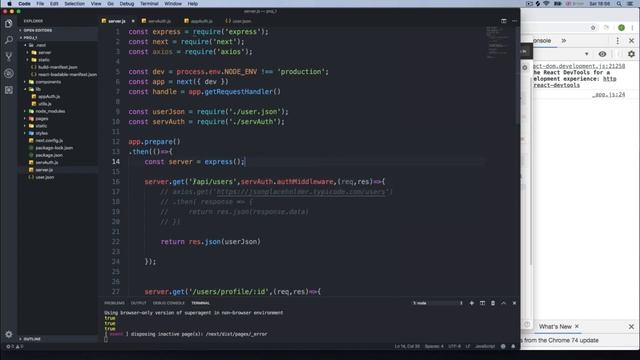Open react-dom.development.js source link
Screen dimensions: 640x360
point(579,66)
